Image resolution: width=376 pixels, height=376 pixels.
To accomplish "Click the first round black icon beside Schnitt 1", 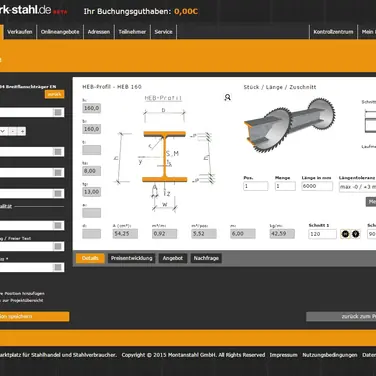I will point(345,234).
